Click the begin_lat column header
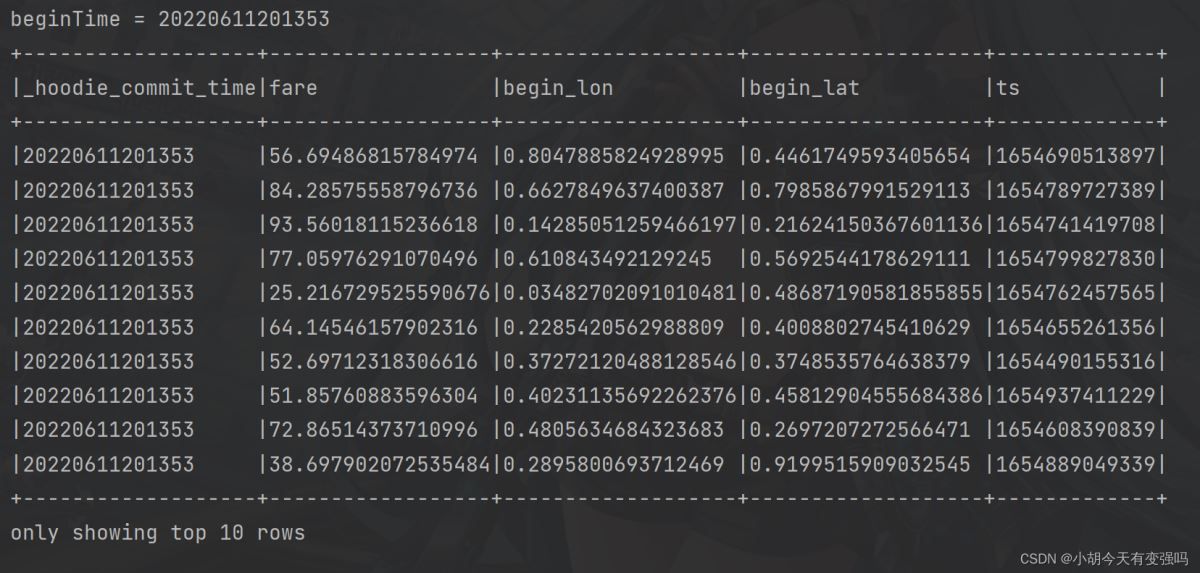Image resolution: width=1200 pixels, height=573 pixels. point(804,88)
